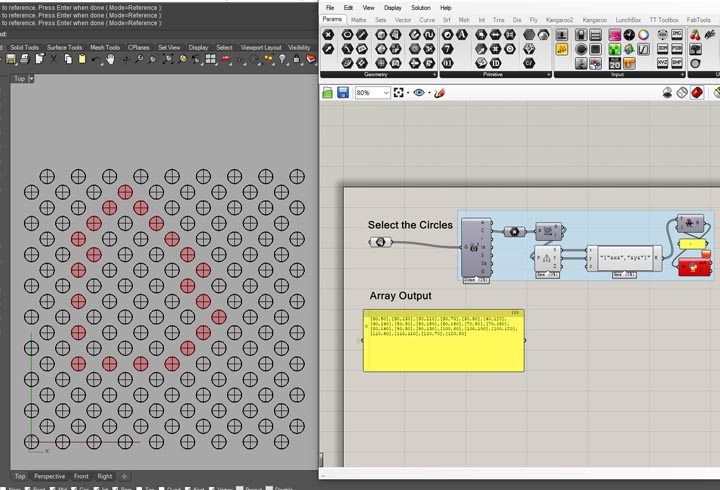The image size is (720, 490).
Task: Click the yellow Array Output panel
Action: (x=444, y=340)
